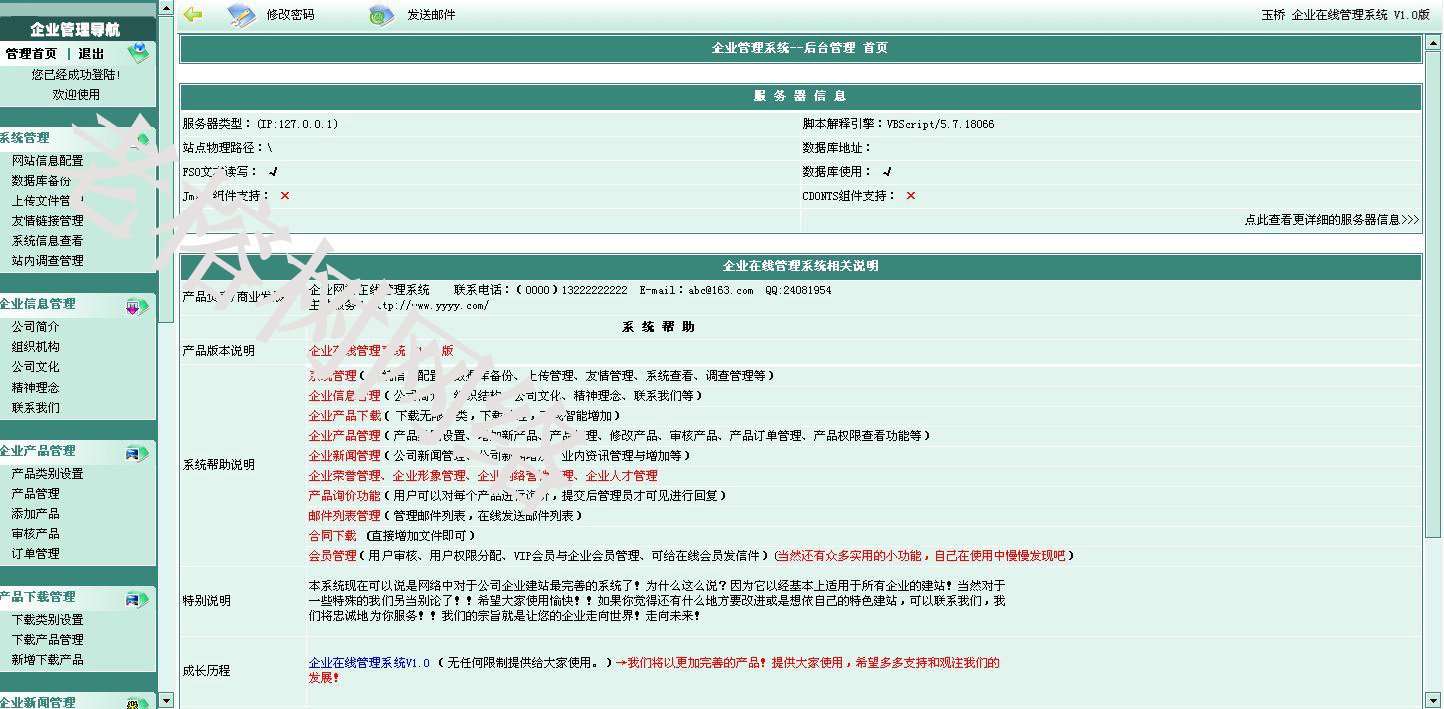The width and height of the screenshot is (1444, 709).
Task: Collapse the 系统管理 sidebar section
Action: (25, 138)
